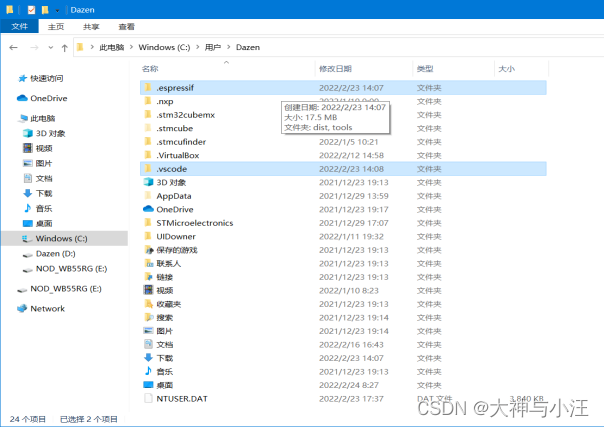Open 音乐 in navigation pane

point(38,208)
